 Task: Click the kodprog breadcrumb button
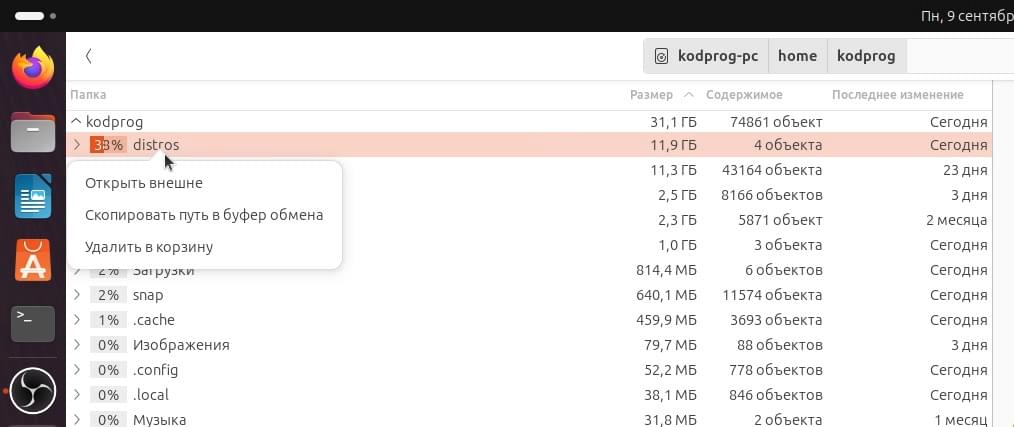click(x=866, y=56)
